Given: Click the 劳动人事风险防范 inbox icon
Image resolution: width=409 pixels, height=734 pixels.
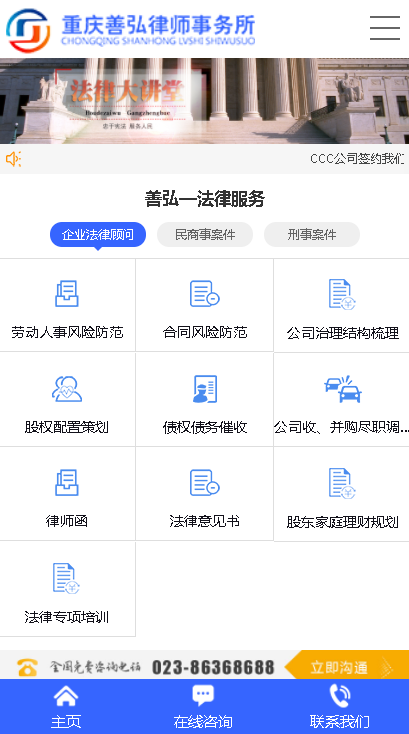Looking at the screenshot, I should [x=67, y=294].
